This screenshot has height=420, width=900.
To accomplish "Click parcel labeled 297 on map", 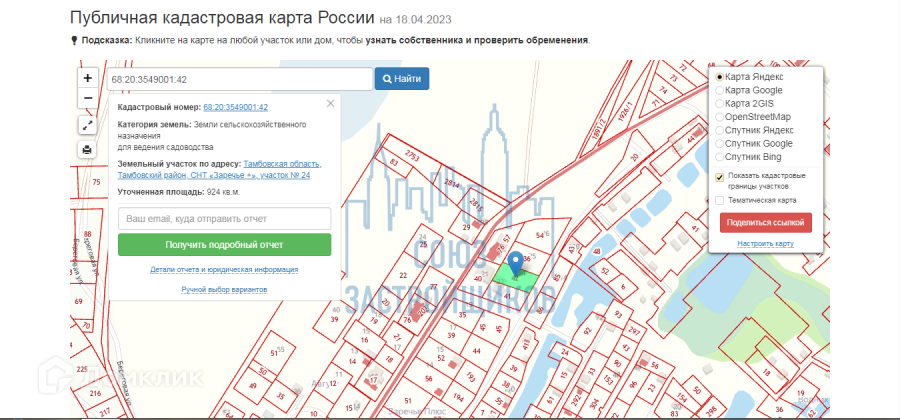I will point(634,332).
